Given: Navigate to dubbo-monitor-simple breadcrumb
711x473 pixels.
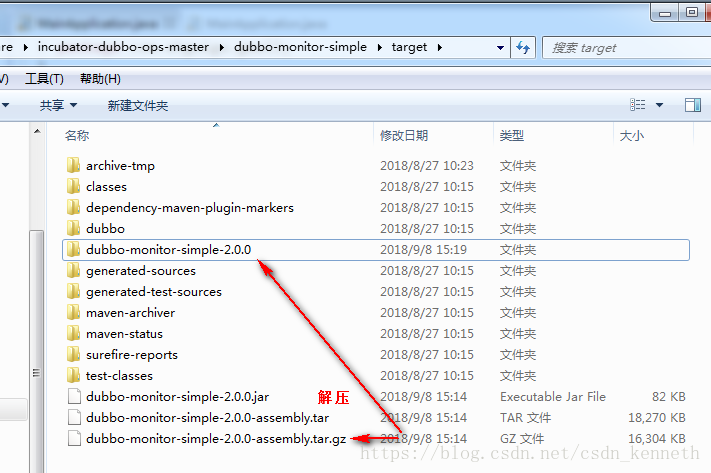Looking at the screenshot, I should (300, 47).
